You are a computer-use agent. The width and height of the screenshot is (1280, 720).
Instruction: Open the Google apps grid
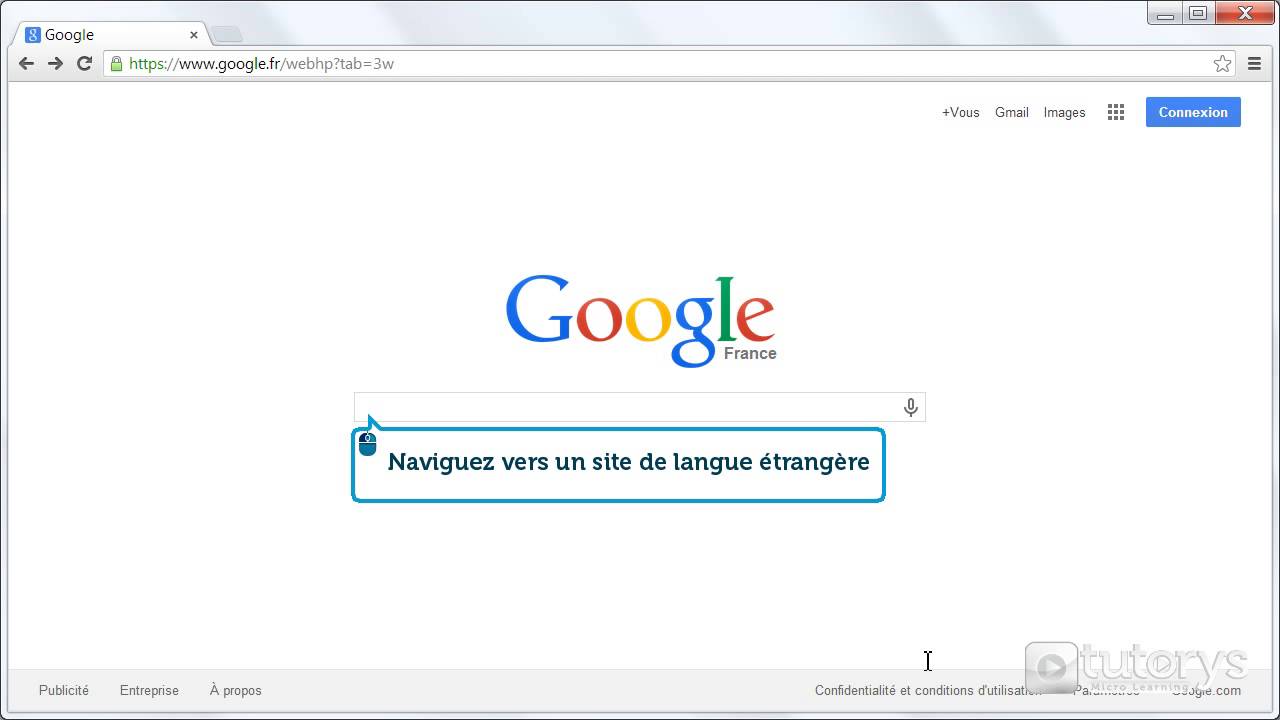click(x=1116, y=112)
